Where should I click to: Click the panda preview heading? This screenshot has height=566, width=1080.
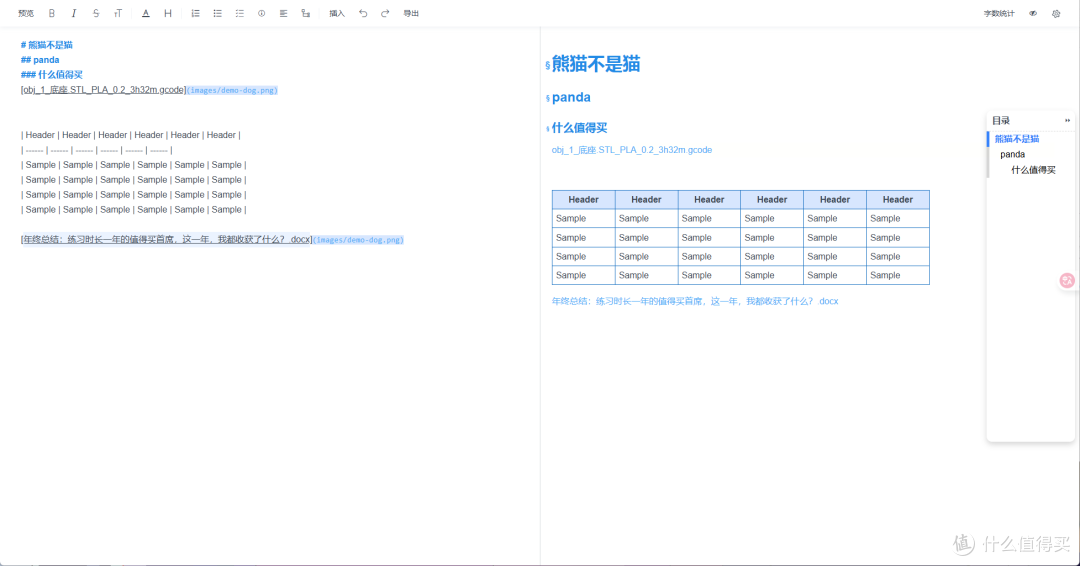coord(571,97)
